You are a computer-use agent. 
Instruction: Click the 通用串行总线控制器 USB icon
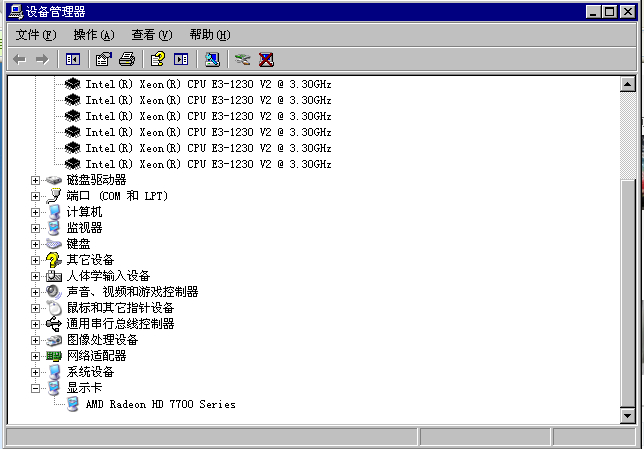point(54,324)
